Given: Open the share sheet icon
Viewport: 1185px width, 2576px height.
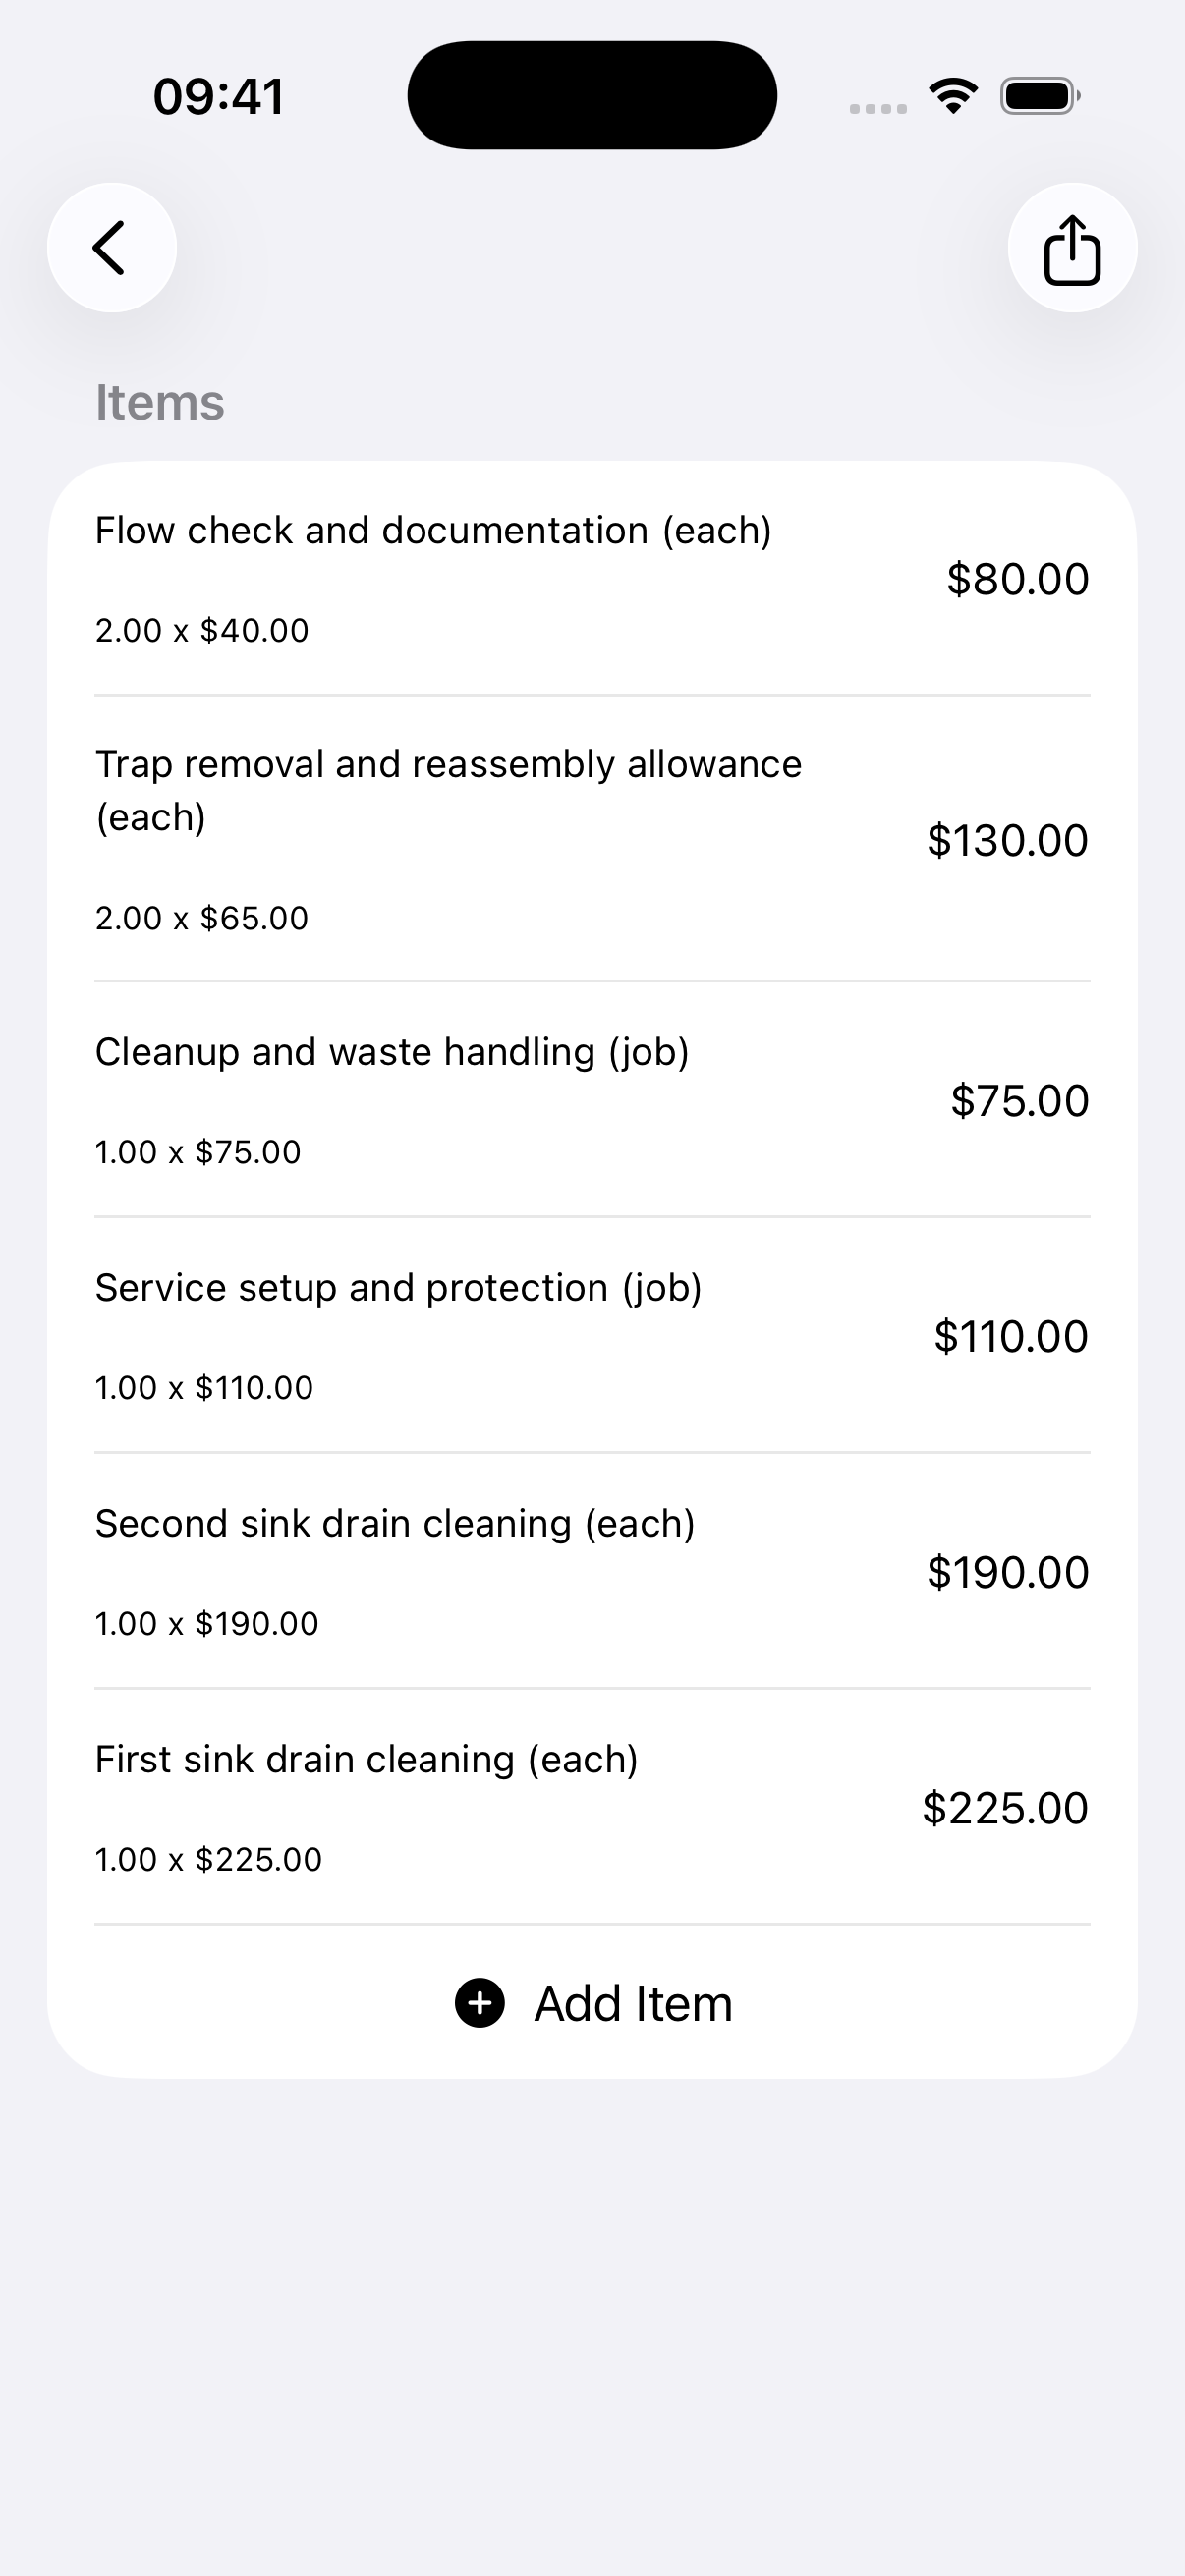Looking at the screenshot, I should (x=1072, y=248).
